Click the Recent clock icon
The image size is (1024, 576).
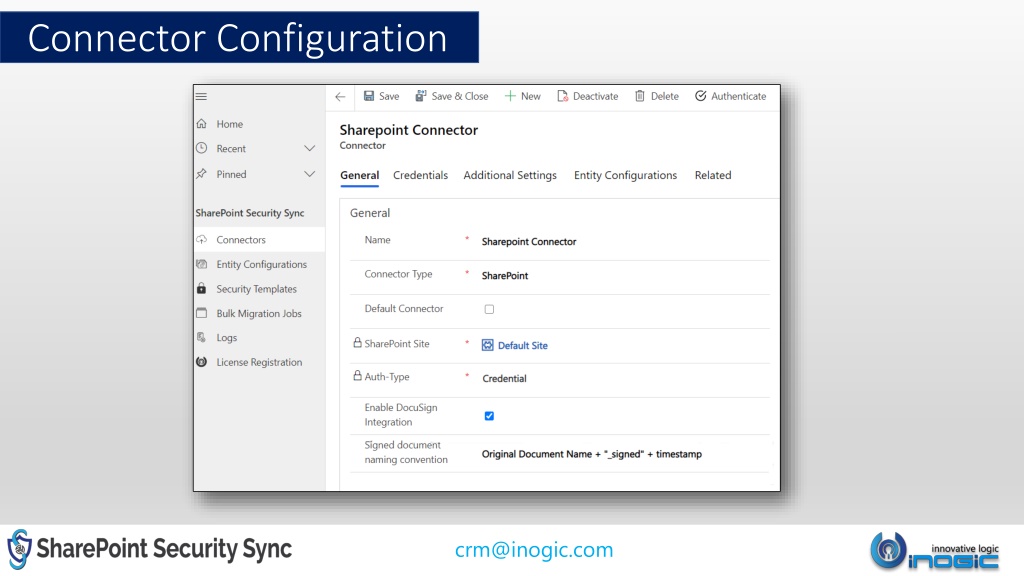(x=202, y=148)
